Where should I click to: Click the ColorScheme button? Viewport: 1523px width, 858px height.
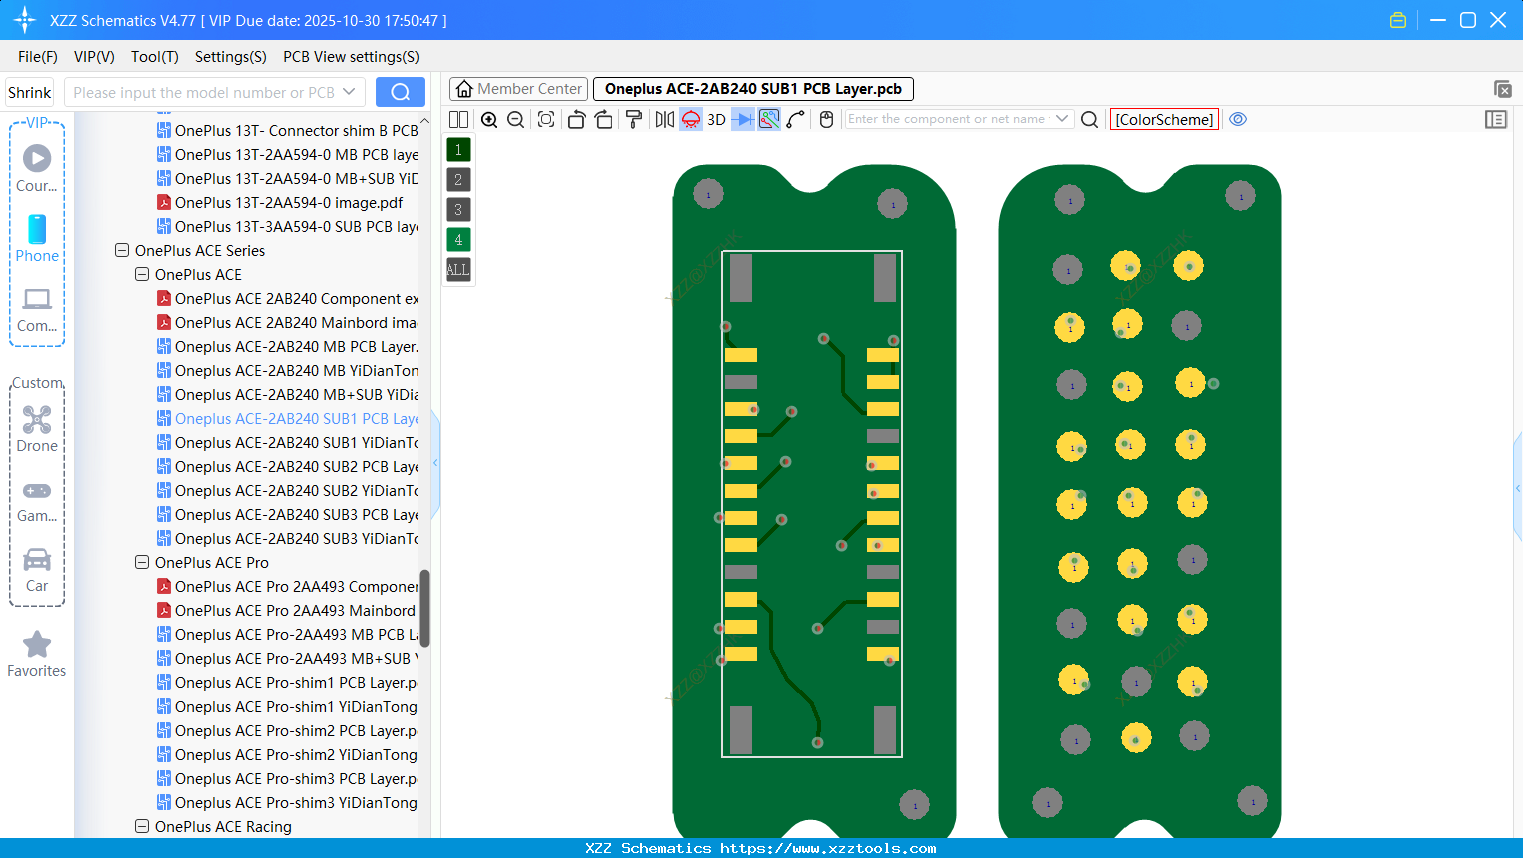tap(1163, 119)
